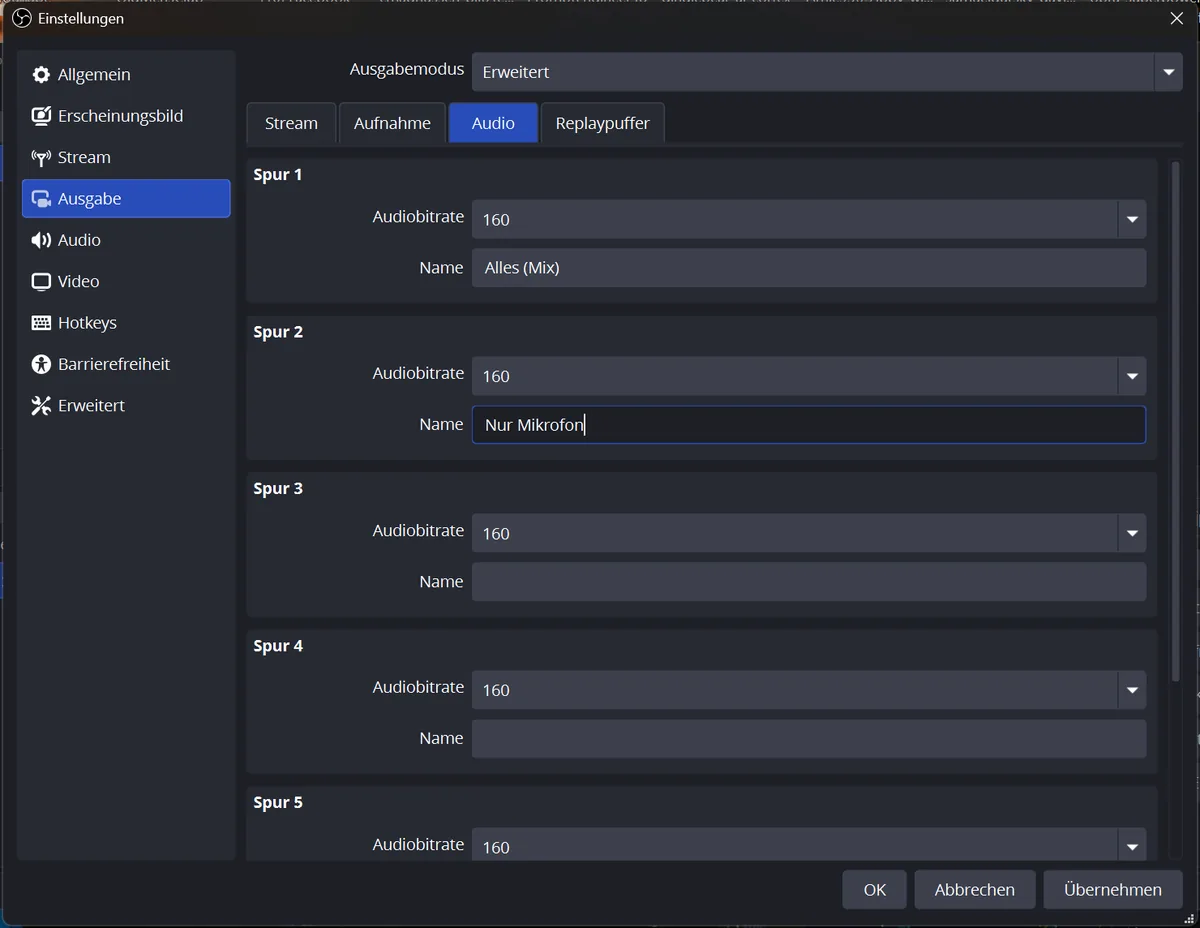Open the Allgemein gear icon in sidebar
Image resolution: width=1200 pixels, height=928 pixels.
coord(41,75)
